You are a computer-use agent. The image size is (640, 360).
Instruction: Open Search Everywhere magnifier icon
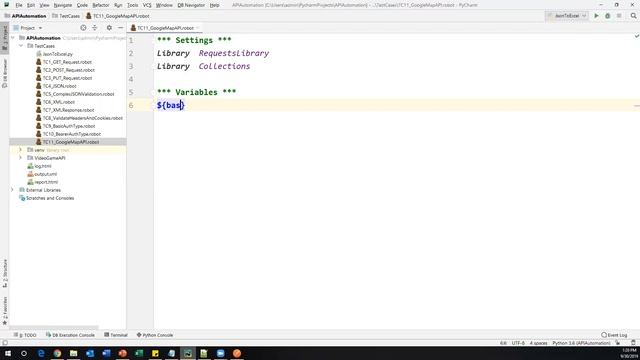633,16
